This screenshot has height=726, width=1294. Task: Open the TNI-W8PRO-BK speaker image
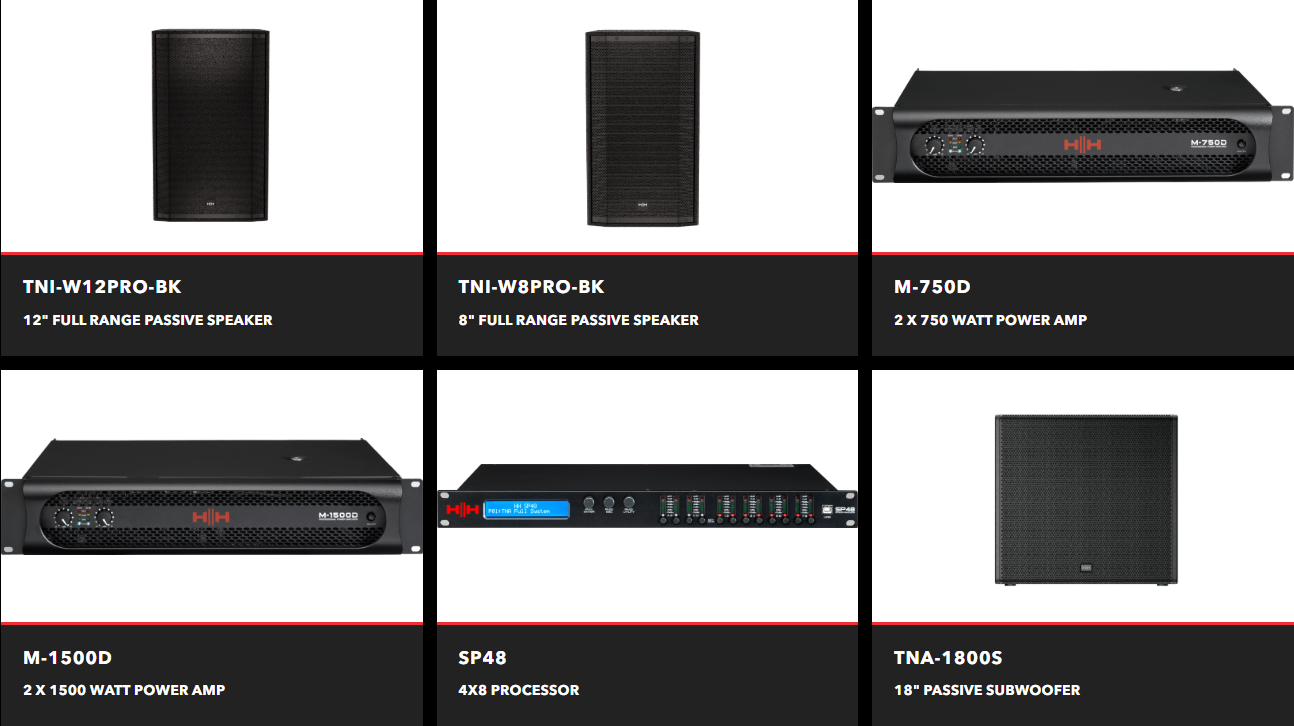tap(643, 127)
